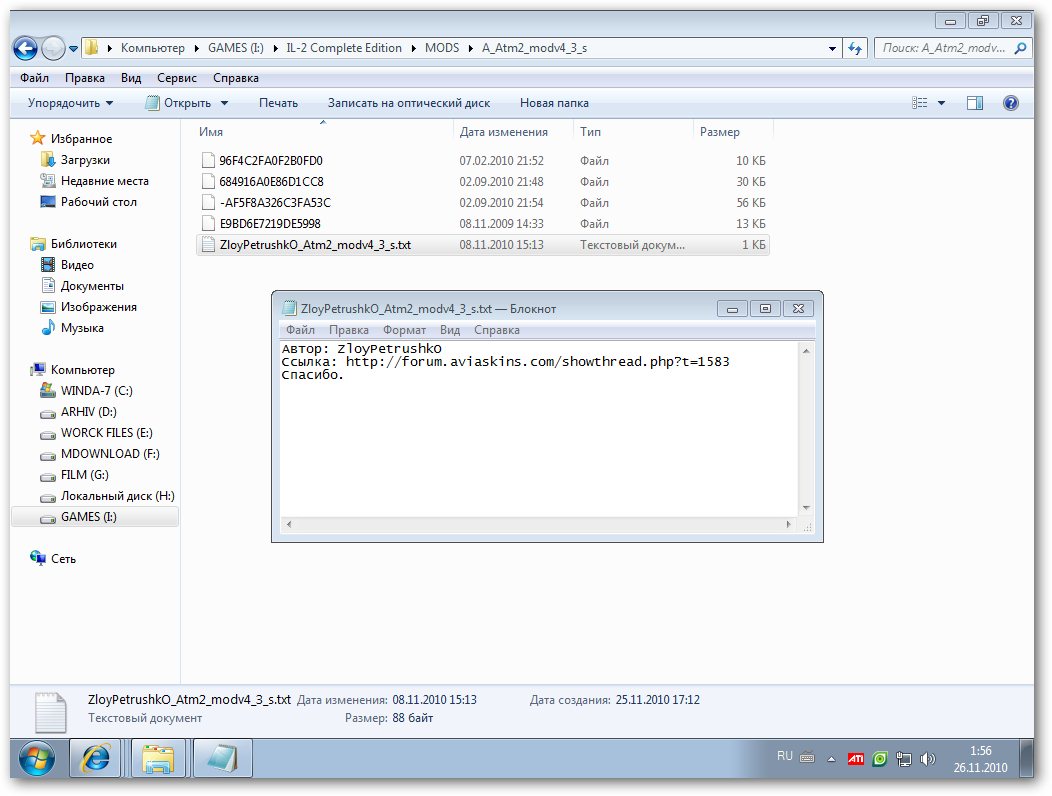
Task: Open Explorer 'Файл' menu
Action: click(34, 78)
